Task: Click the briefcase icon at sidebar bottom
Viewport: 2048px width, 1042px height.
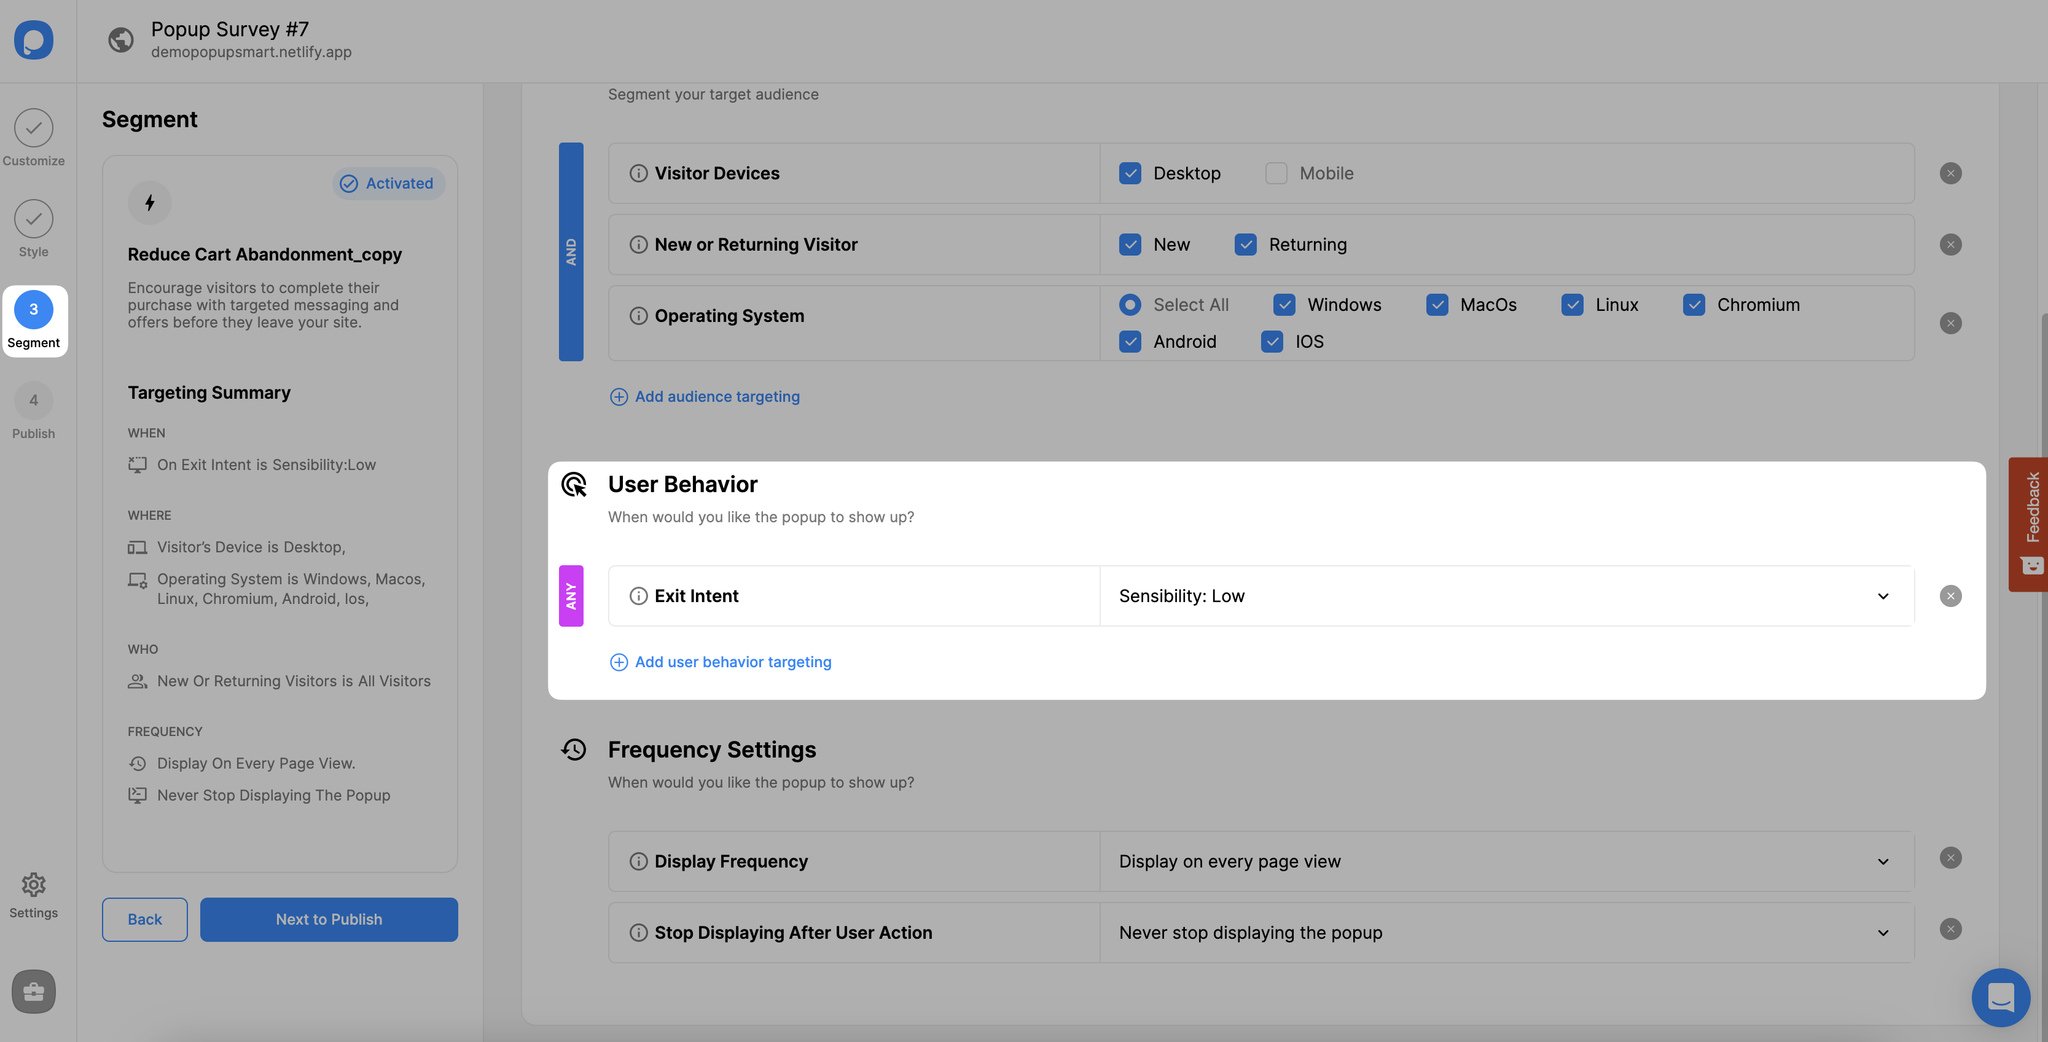Action: [x=33, y=992]
